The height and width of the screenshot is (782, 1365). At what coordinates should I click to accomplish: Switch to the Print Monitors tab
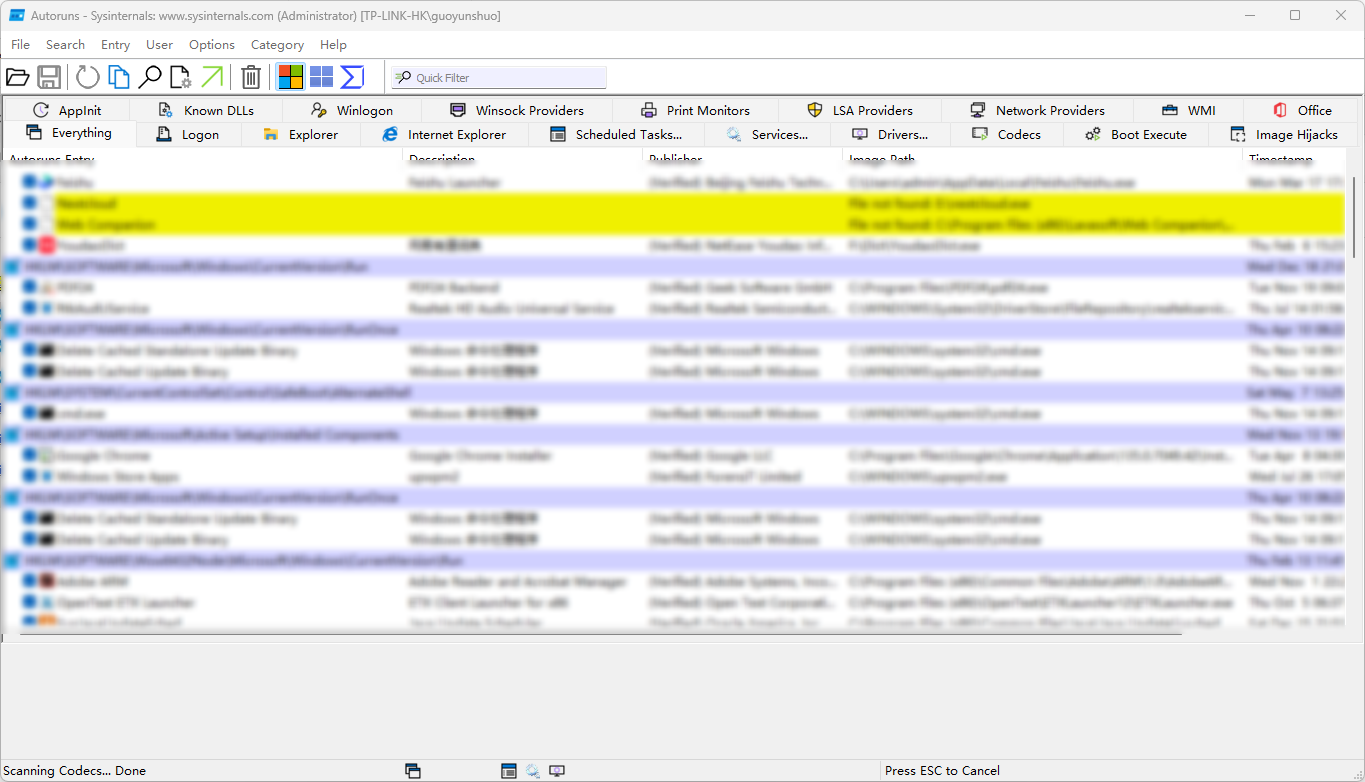tap(695, 110)
